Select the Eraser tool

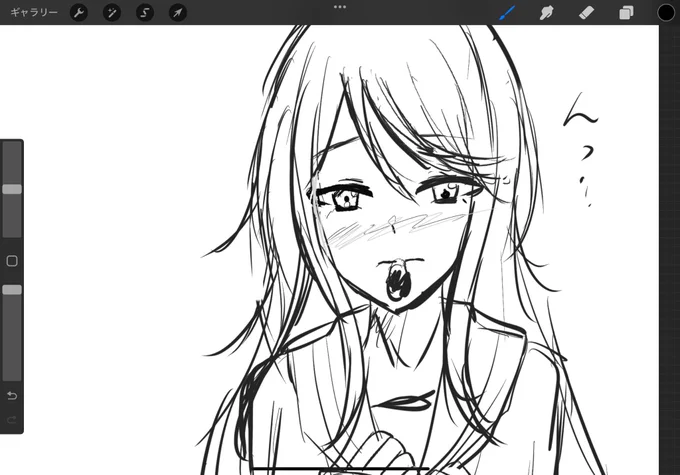tap(586, 13)
